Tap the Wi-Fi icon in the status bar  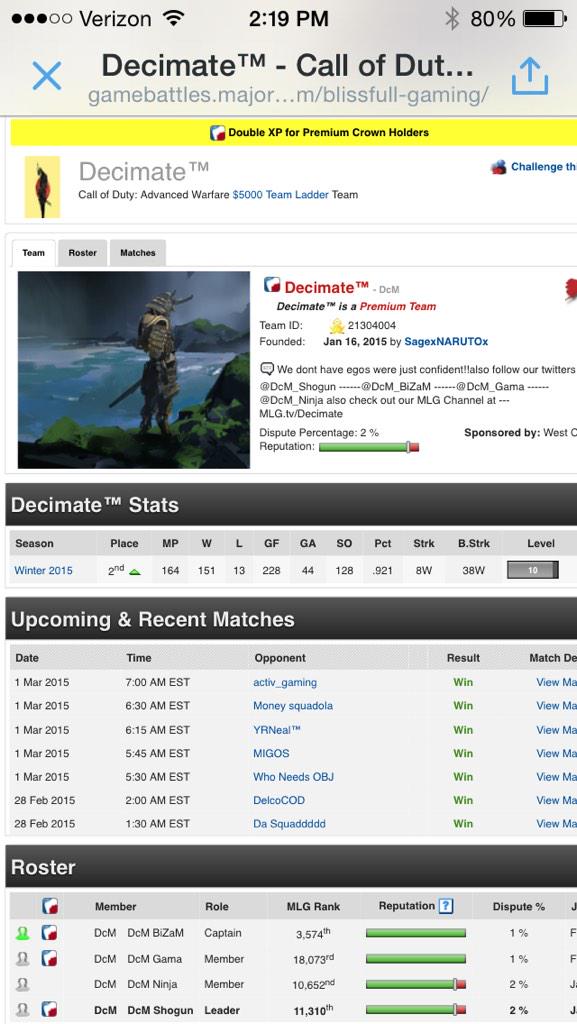pos(172,18)
